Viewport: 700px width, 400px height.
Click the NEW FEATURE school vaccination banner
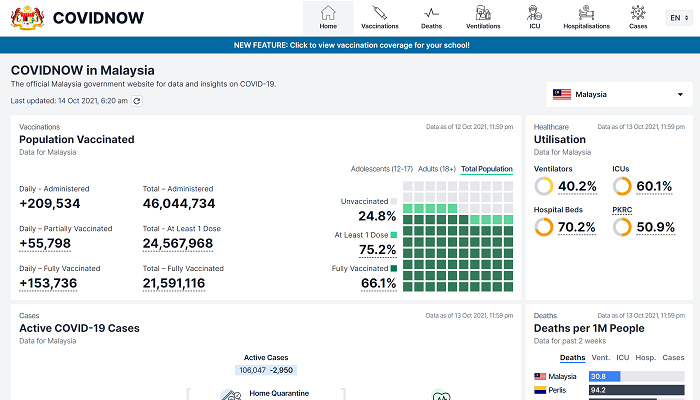(x=350, y=45)
